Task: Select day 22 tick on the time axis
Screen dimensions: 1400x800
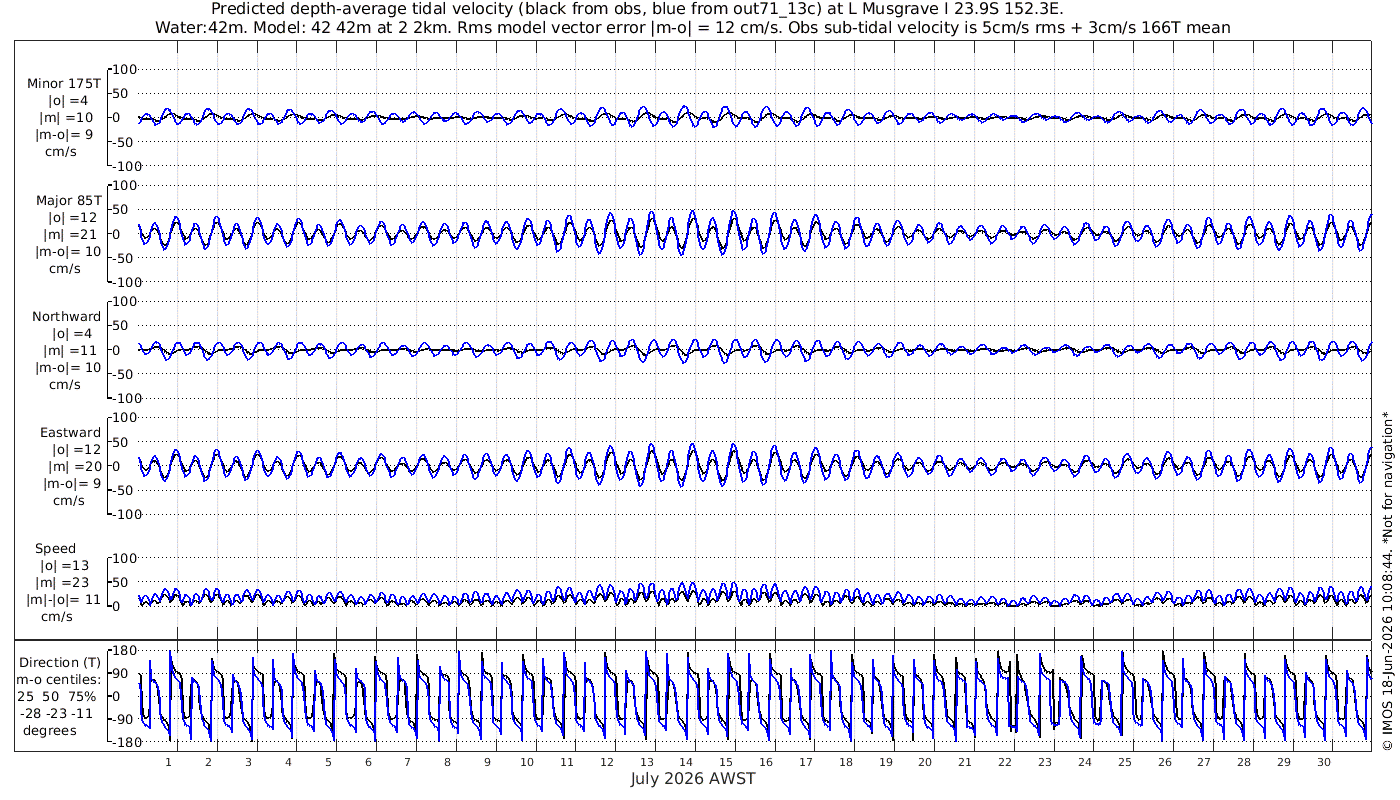Action: 1006,761
